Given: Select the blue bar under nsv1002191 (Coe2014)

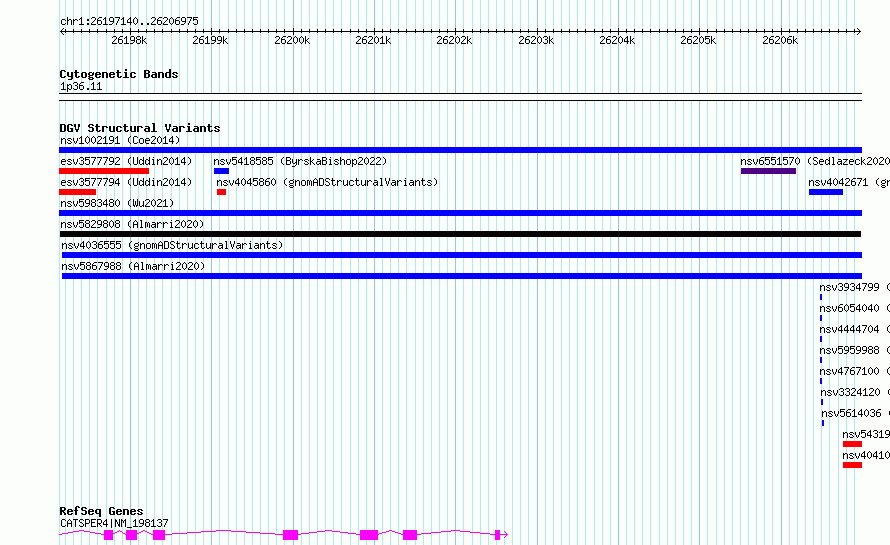Looking at the screenshot, I should [460, 150].
